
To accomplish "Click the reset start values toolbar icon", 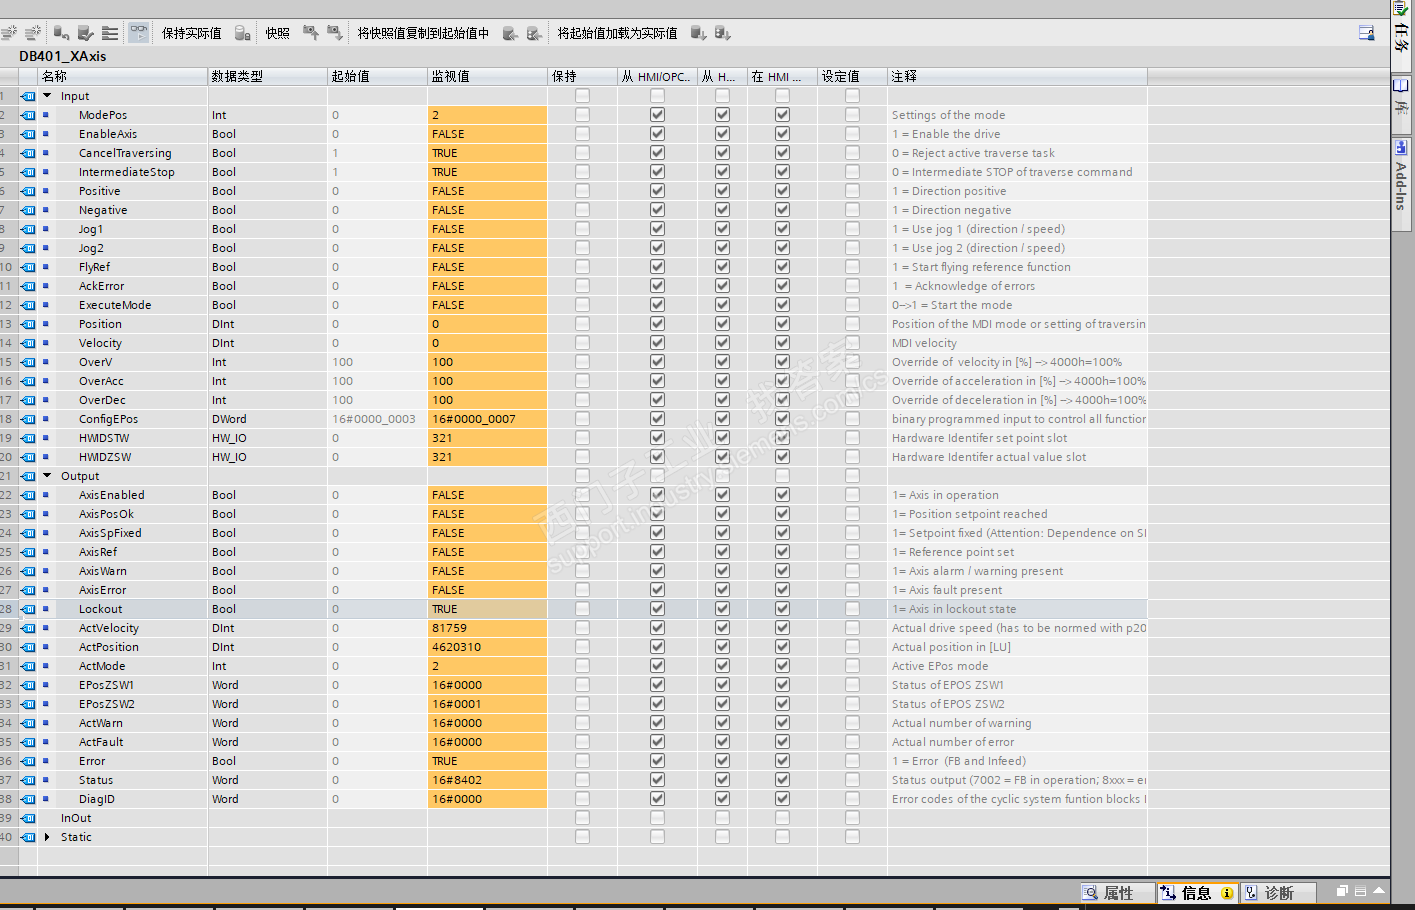I will coord(61,33).
